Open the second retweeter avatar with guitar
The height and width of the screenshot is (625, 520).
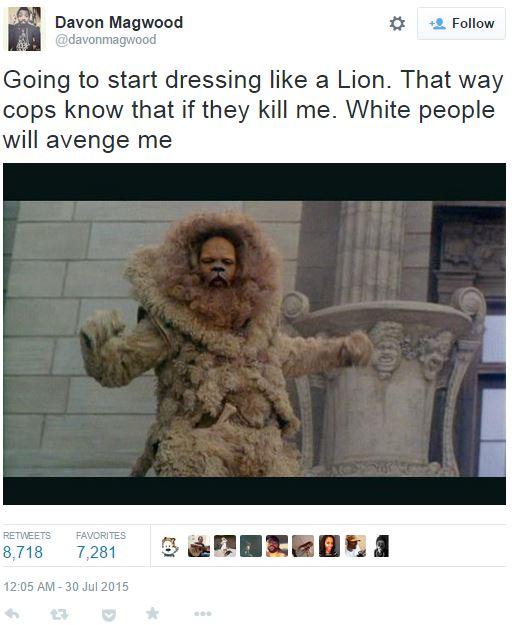point(199,546)
